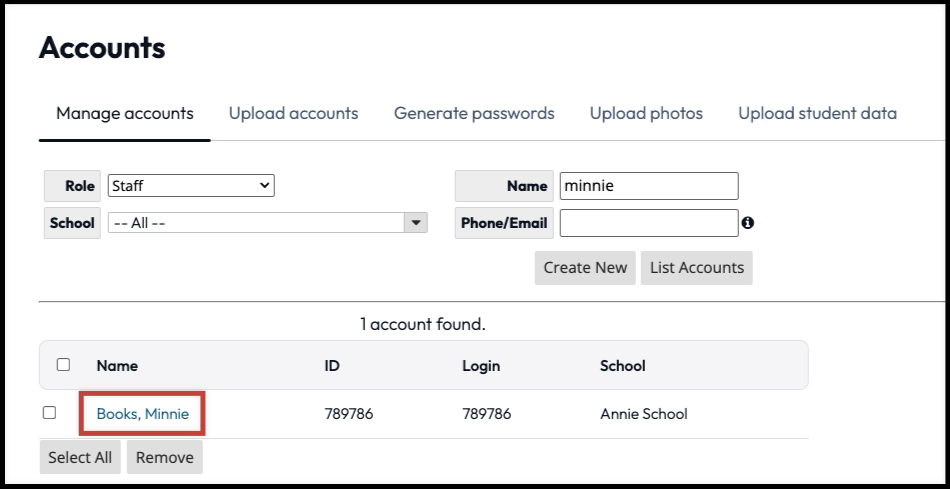This screenshot has width=950, height=489.
Task: Focus the Name field containing minnie
Action: coord(648,186)
